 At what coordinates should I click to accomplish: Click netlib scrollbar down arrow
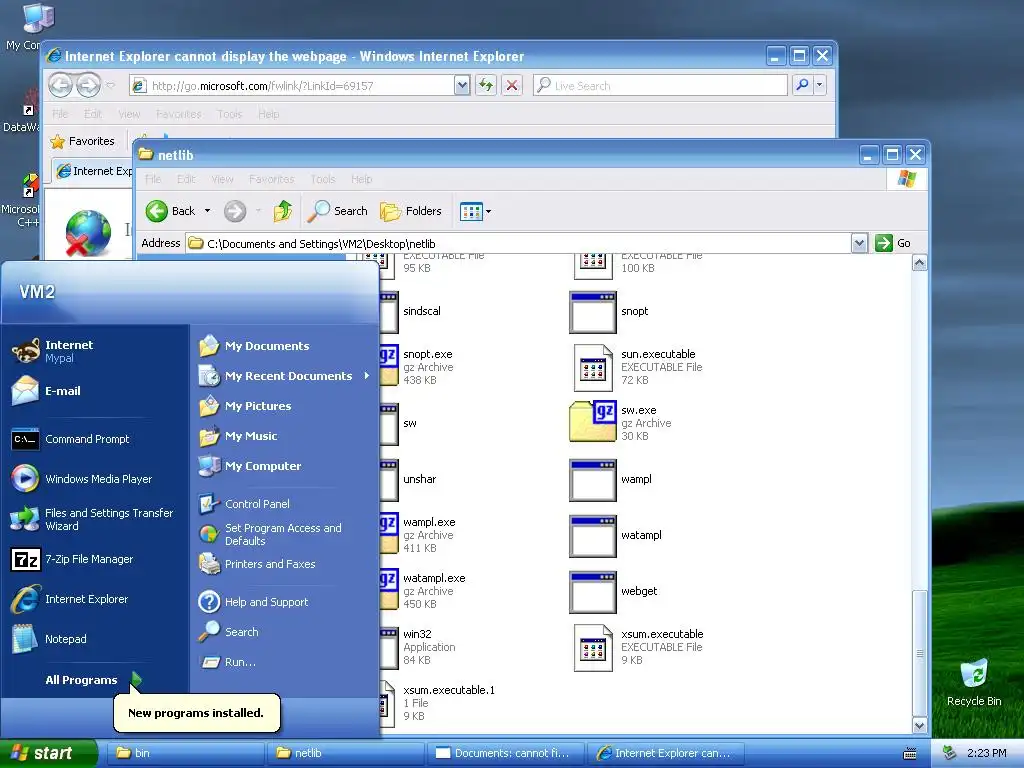920,725
